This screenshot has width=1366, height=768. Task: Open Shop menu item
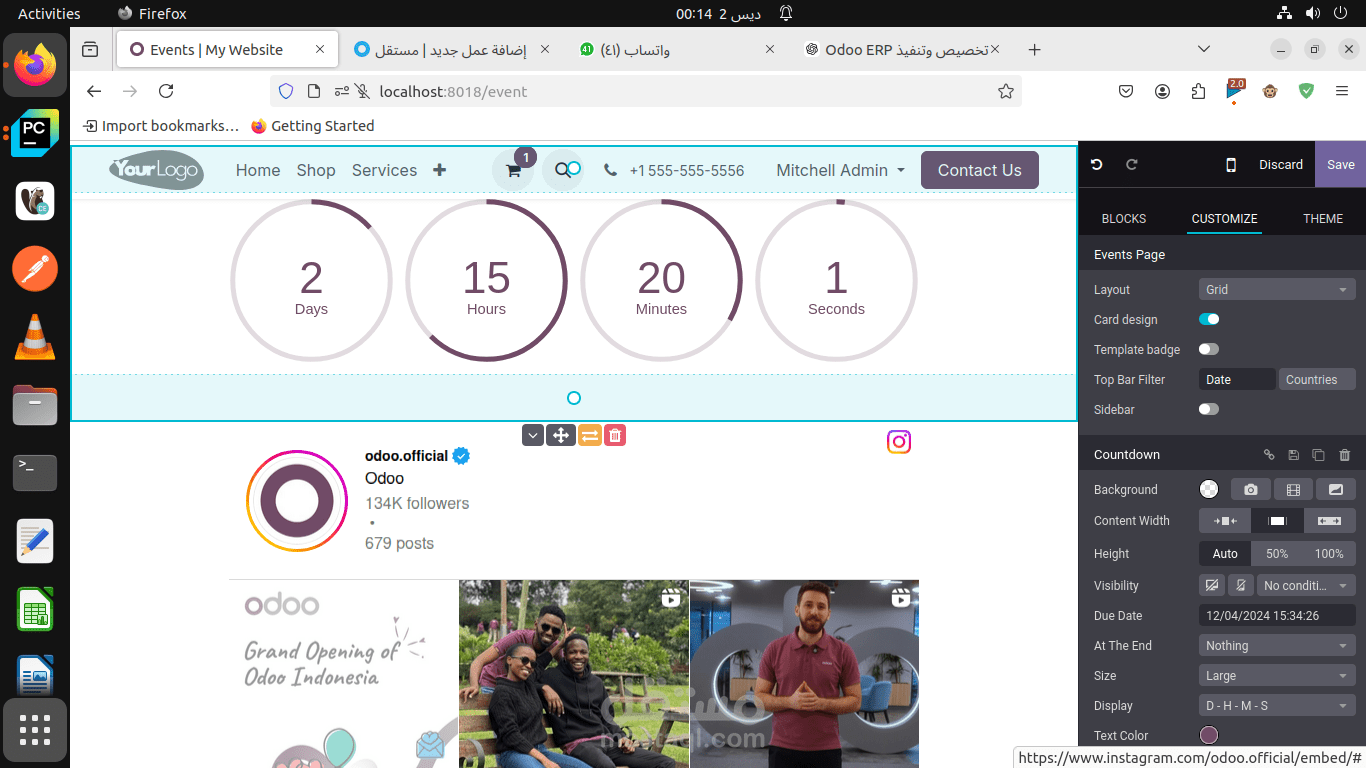[316, 170]
